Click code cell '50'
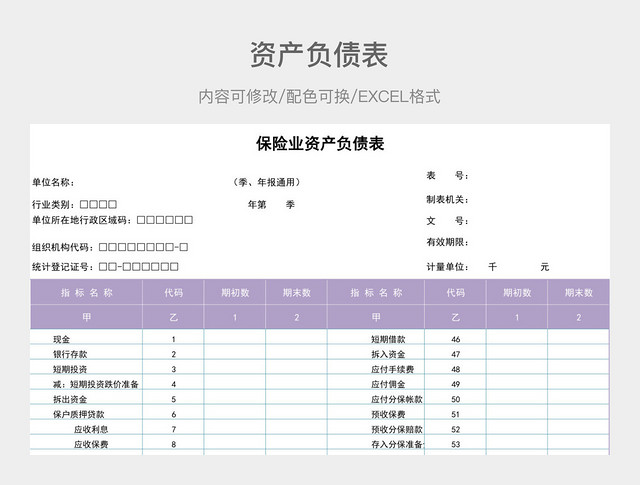Screen dimensions: 640x485 point(456,399)
